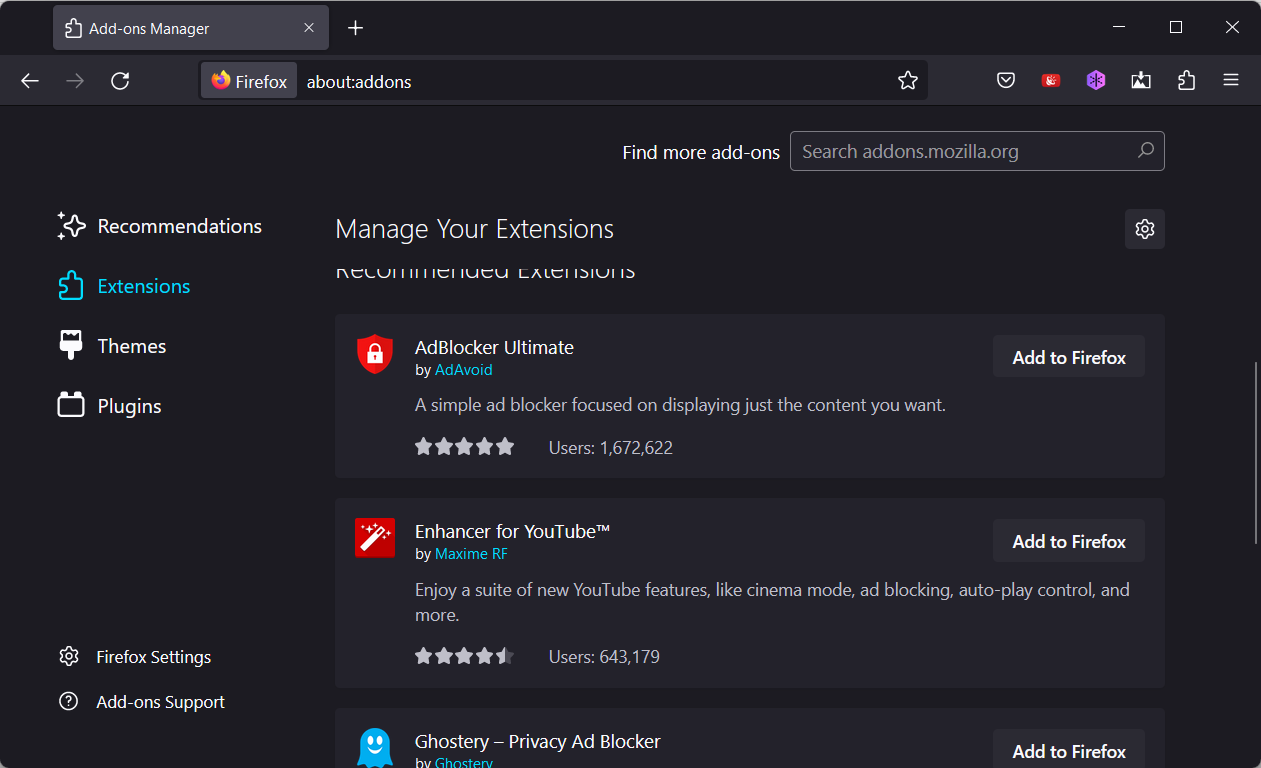Go back one page in Firefox
The height and width of the screenshot is (768, 1261).
(x=30, y=81)
